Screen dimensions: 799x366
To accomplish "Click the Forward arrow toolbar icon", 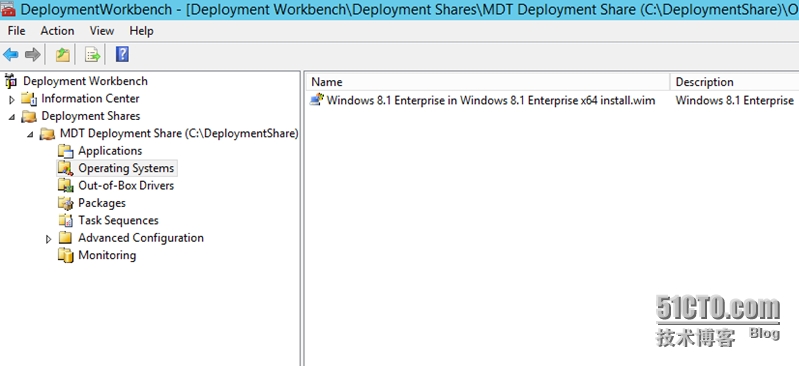I will point(33,55).
